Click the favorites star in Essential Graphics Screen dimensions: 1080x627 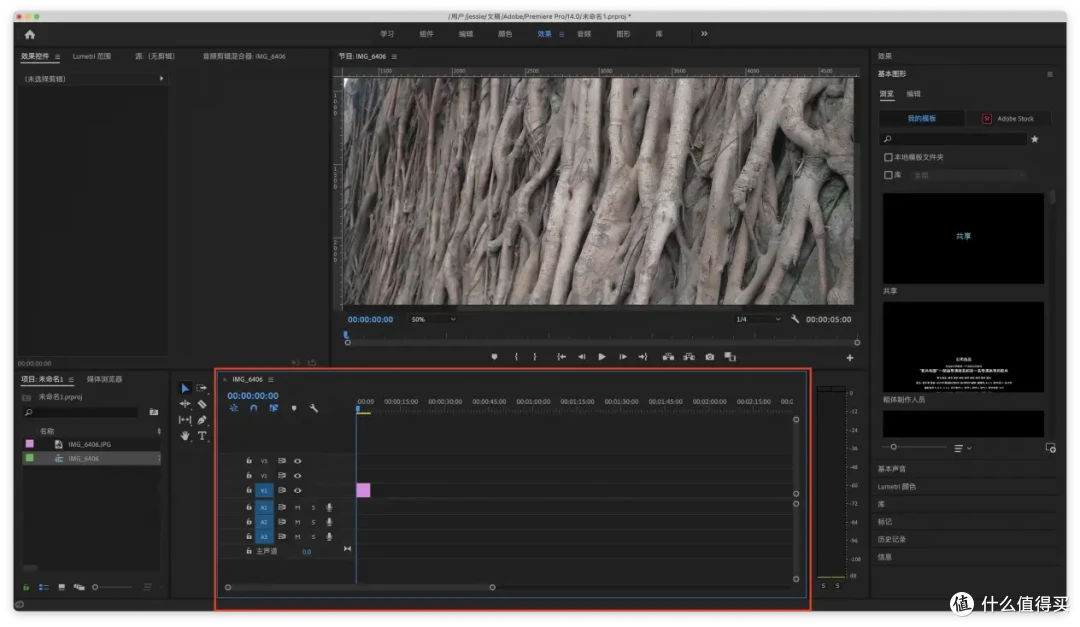pyautogui.click(x=1035, y=139)
